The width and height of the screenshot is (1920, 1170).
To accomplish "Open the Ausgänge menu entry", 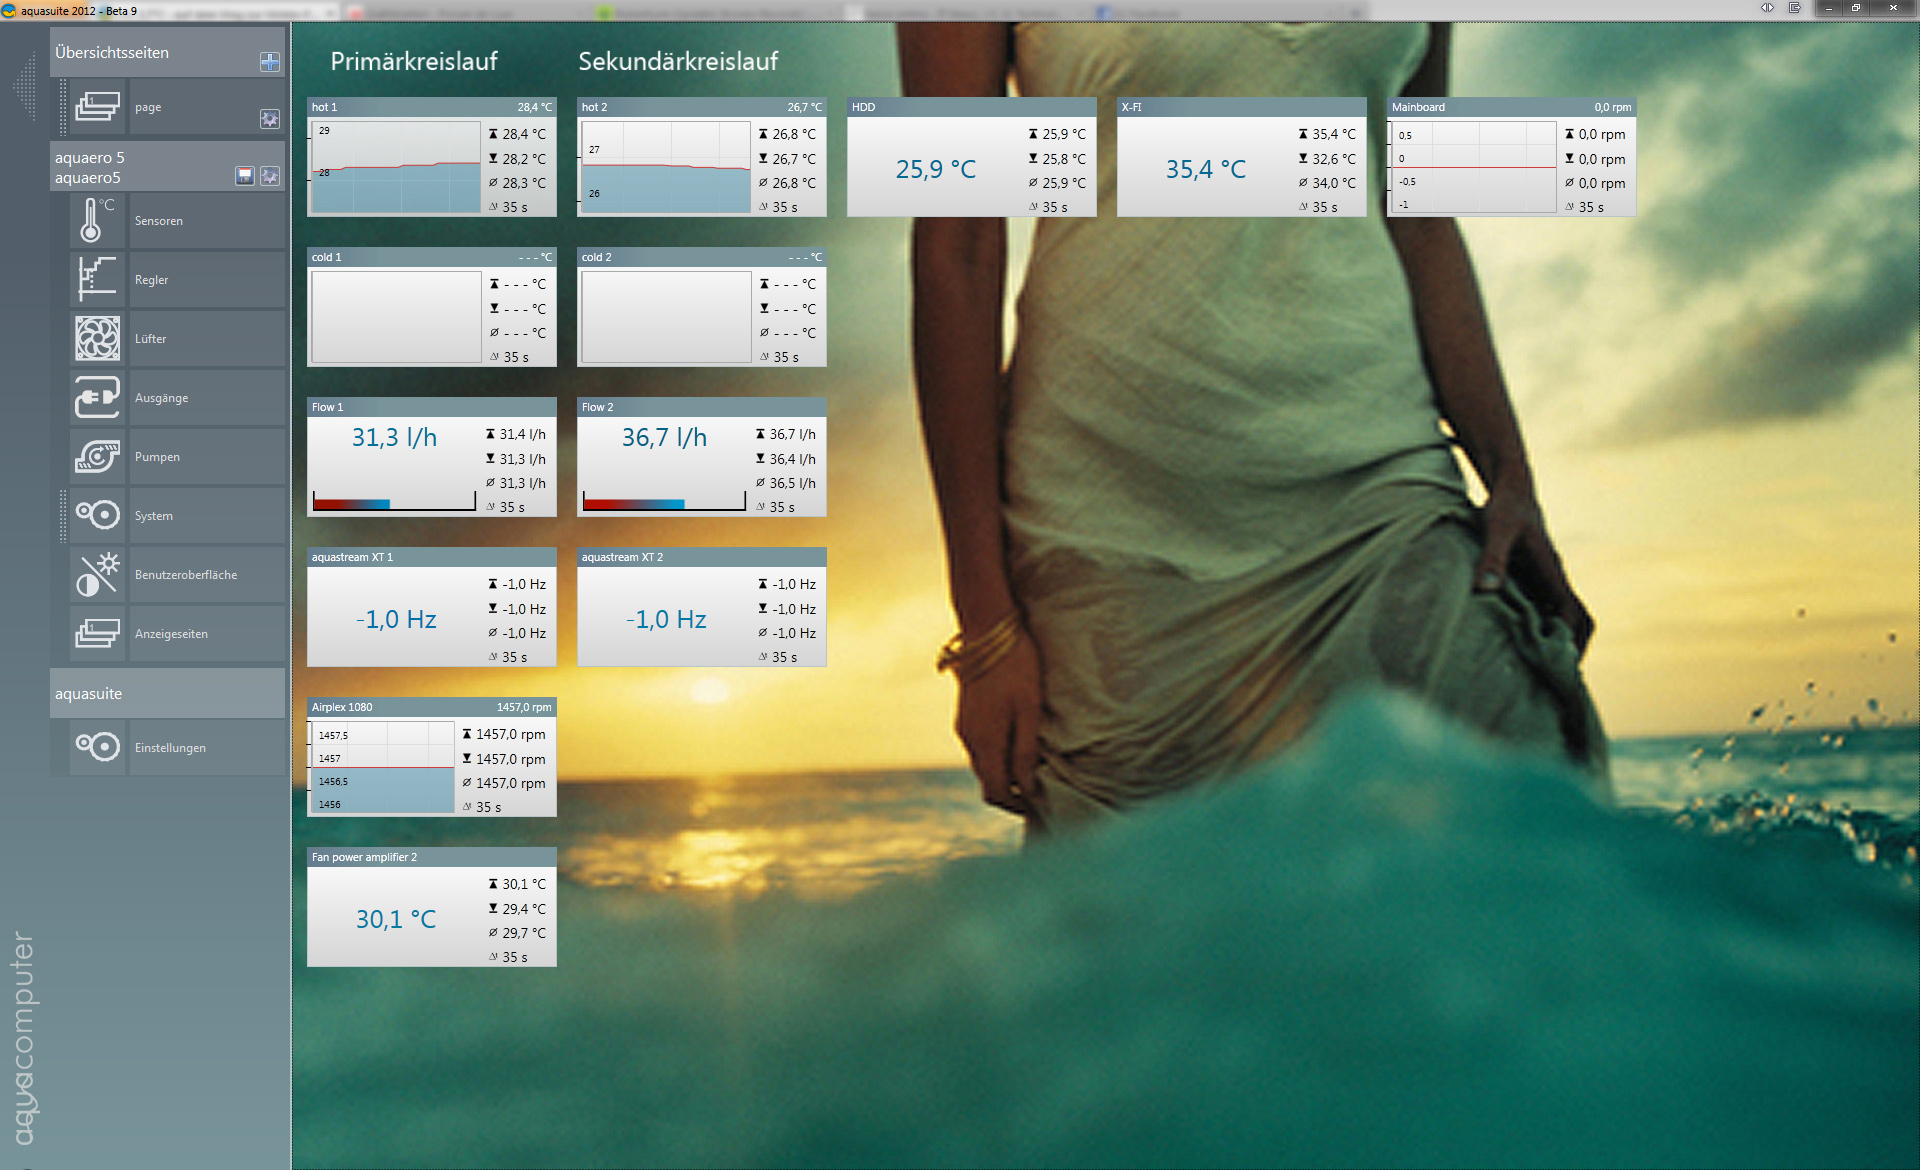I will (x=162, y=398).
